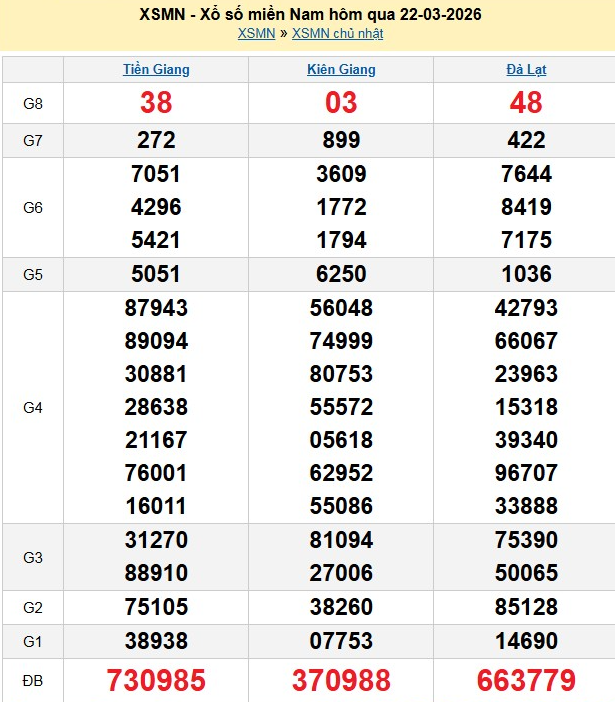Select the Đà Lạt G1 number 14690
Screen dimensions: 615x702
click(x=526, y=641)
